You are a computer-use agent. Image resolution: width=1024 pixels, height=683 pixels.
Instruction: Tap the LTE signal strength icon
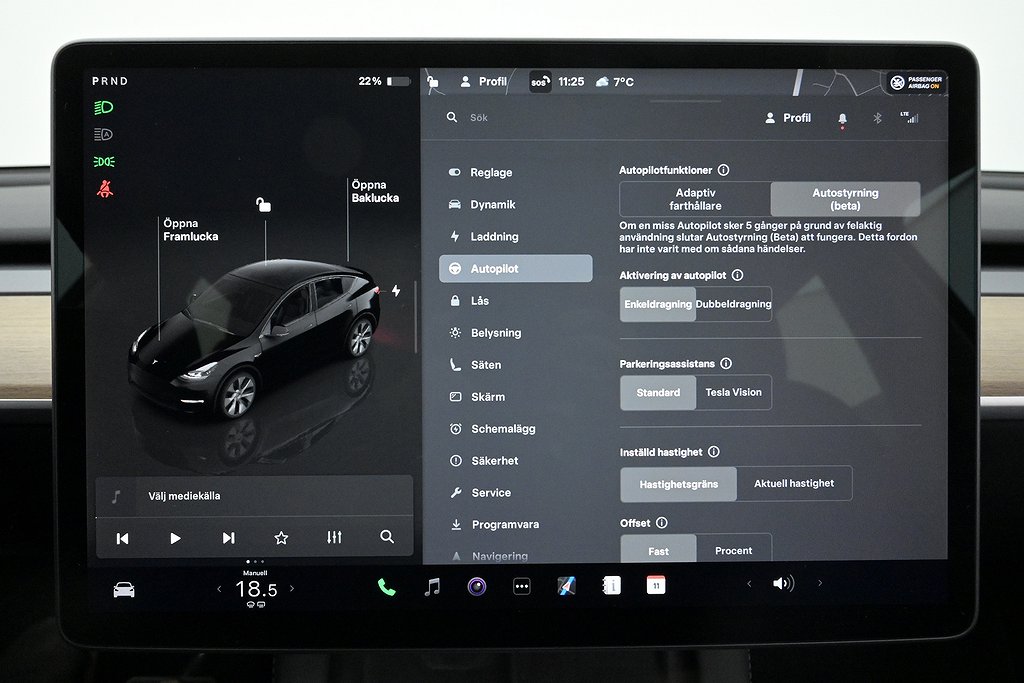[x=910, y=117]
